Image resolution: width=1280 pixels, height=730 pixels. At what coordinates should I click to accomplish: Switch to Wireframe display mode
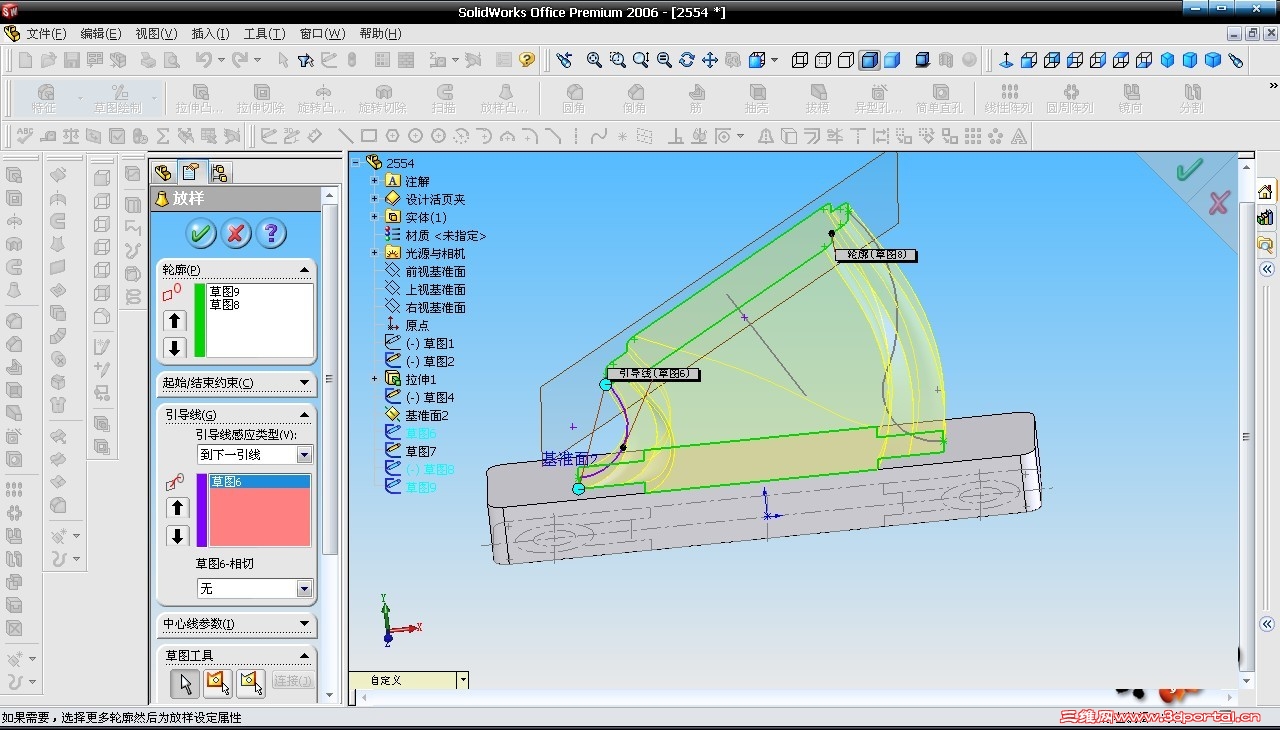pyautogui.click(x=800, y=60)
